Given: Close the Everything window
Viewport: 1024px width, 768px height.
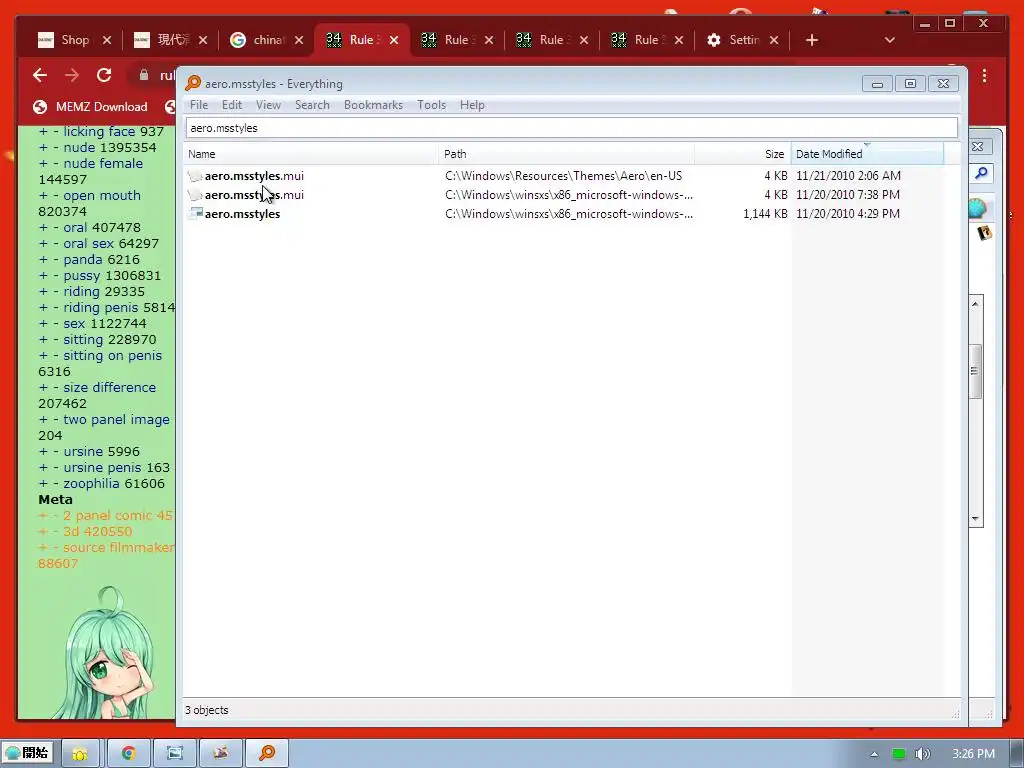Looking at the screenshot, I should (943, 84).
